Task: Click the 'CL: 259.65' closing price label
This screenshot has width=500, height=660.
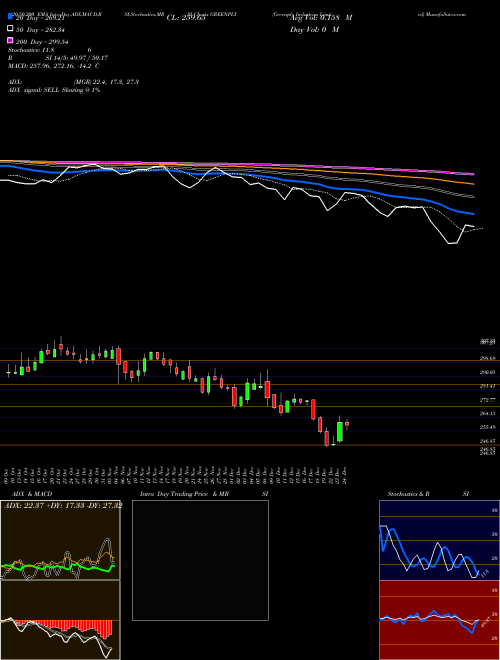Action: point(186,18)
